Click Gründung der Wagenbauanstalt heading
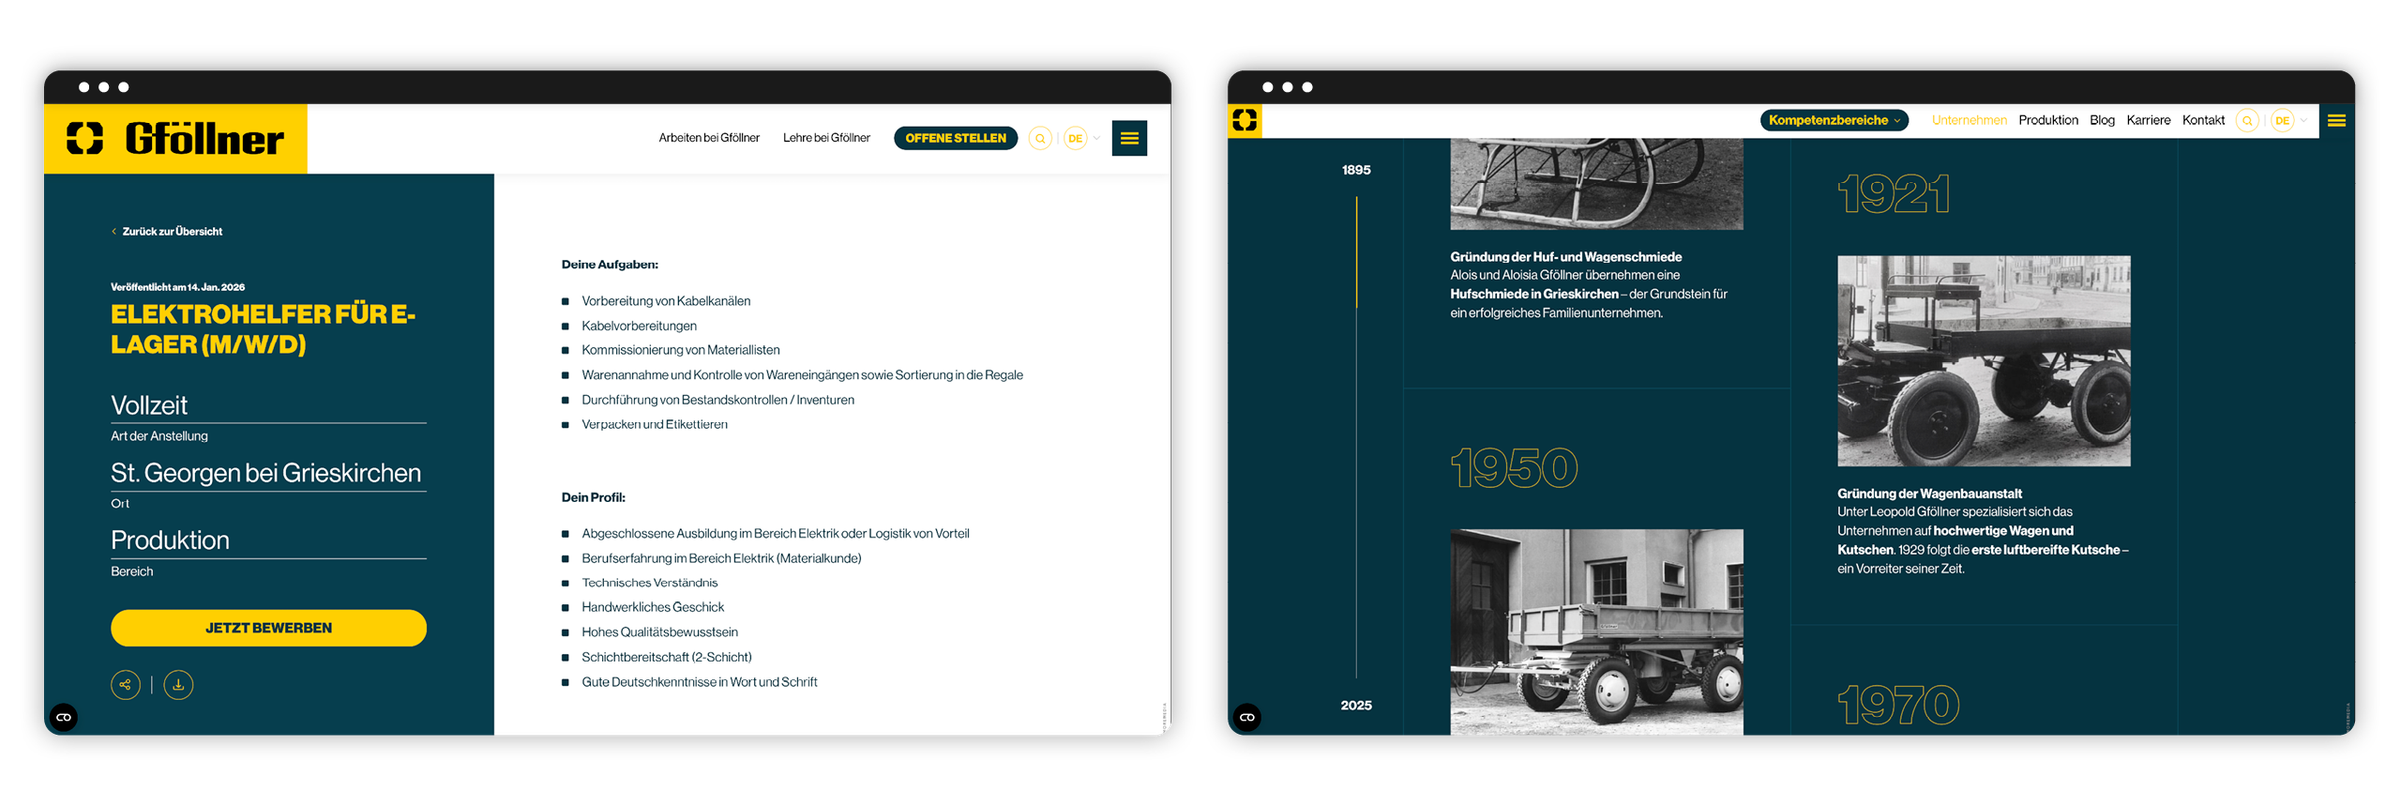 point(1929,494)
